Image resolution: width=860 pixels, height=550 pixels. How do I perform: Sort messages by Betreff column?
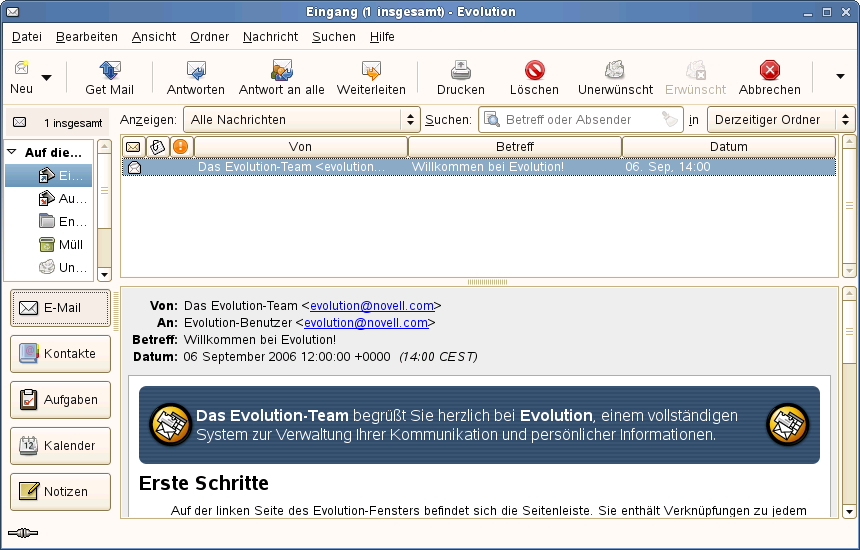click(x=514, y=147)
